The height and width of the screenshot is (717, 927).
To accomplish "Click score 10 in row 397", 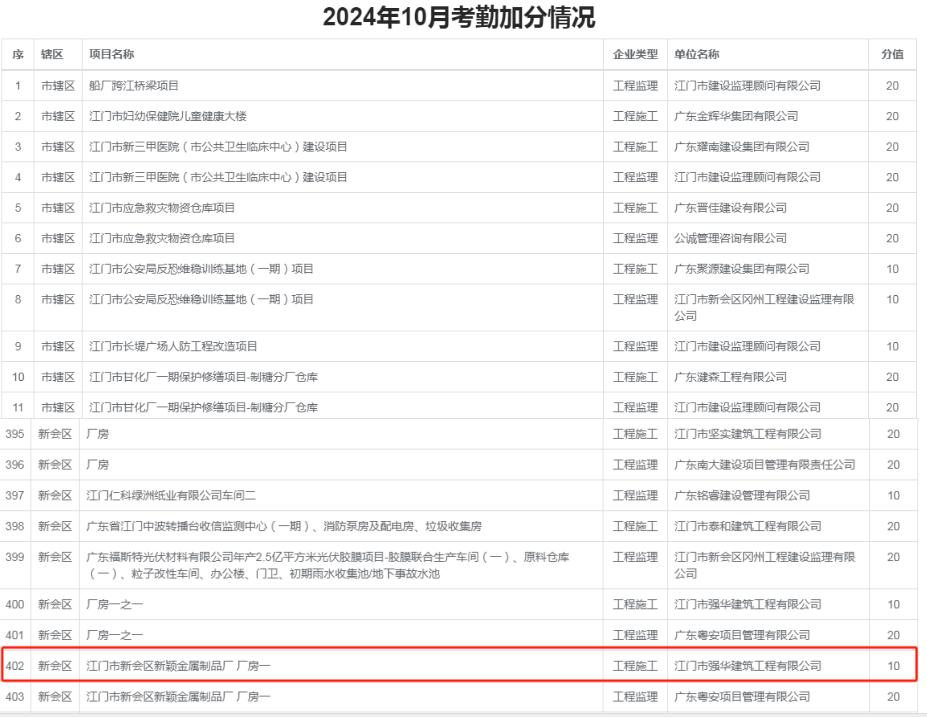I will pyautogui.click(x=893, y=495).
